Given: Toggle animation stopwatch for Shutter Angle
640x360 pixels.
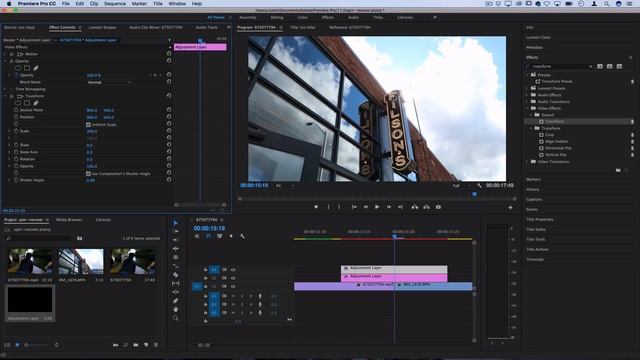Looking at the screenshot, I should (16, 180).
